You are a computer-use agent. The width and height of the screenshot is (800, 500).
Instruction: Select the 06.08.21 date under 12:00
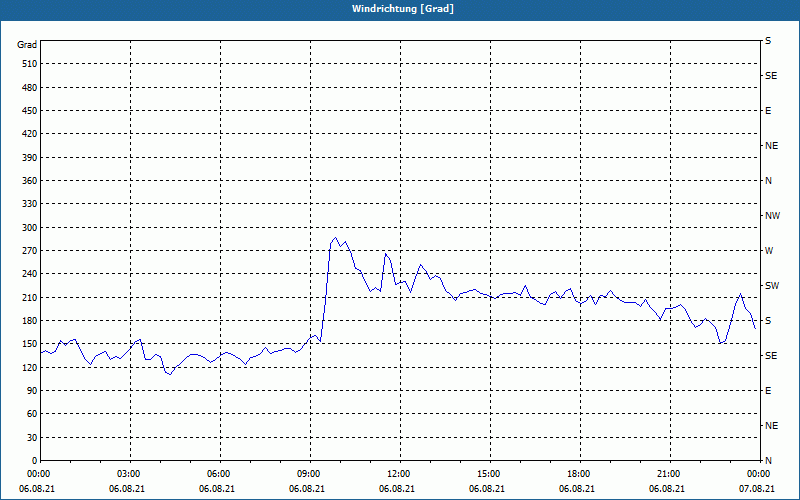(x=397, y=489)
